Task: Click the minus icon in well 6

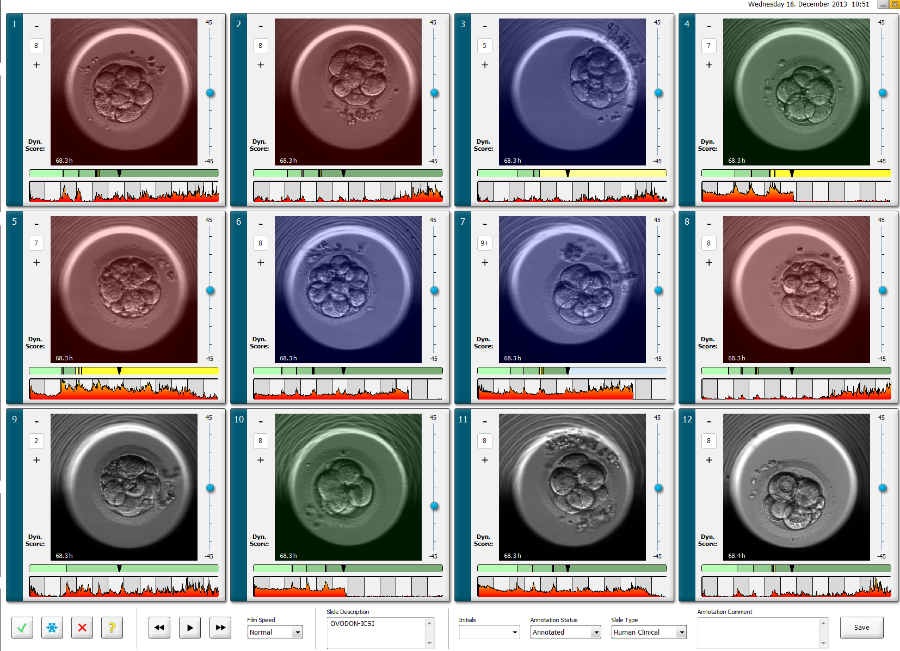Action: (x=261, y=222)
